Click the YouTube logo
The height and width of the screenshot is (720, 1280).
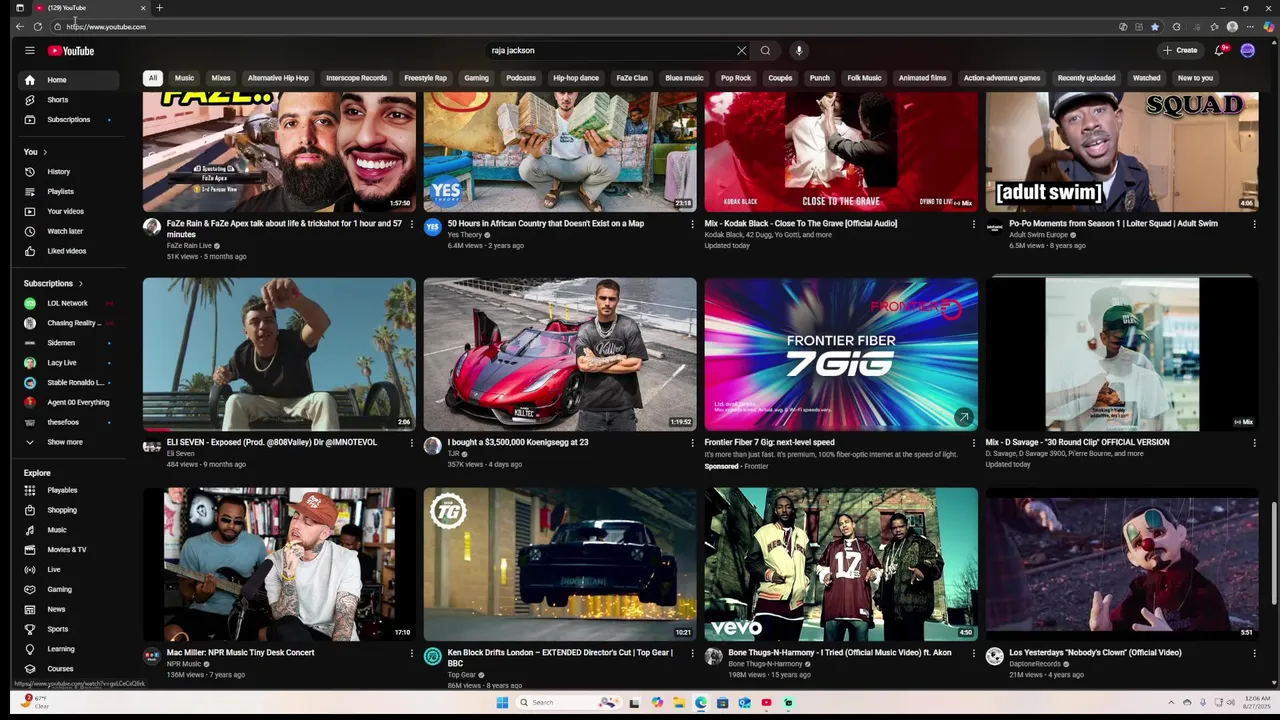pyautogui.click(x=71, y=51)
